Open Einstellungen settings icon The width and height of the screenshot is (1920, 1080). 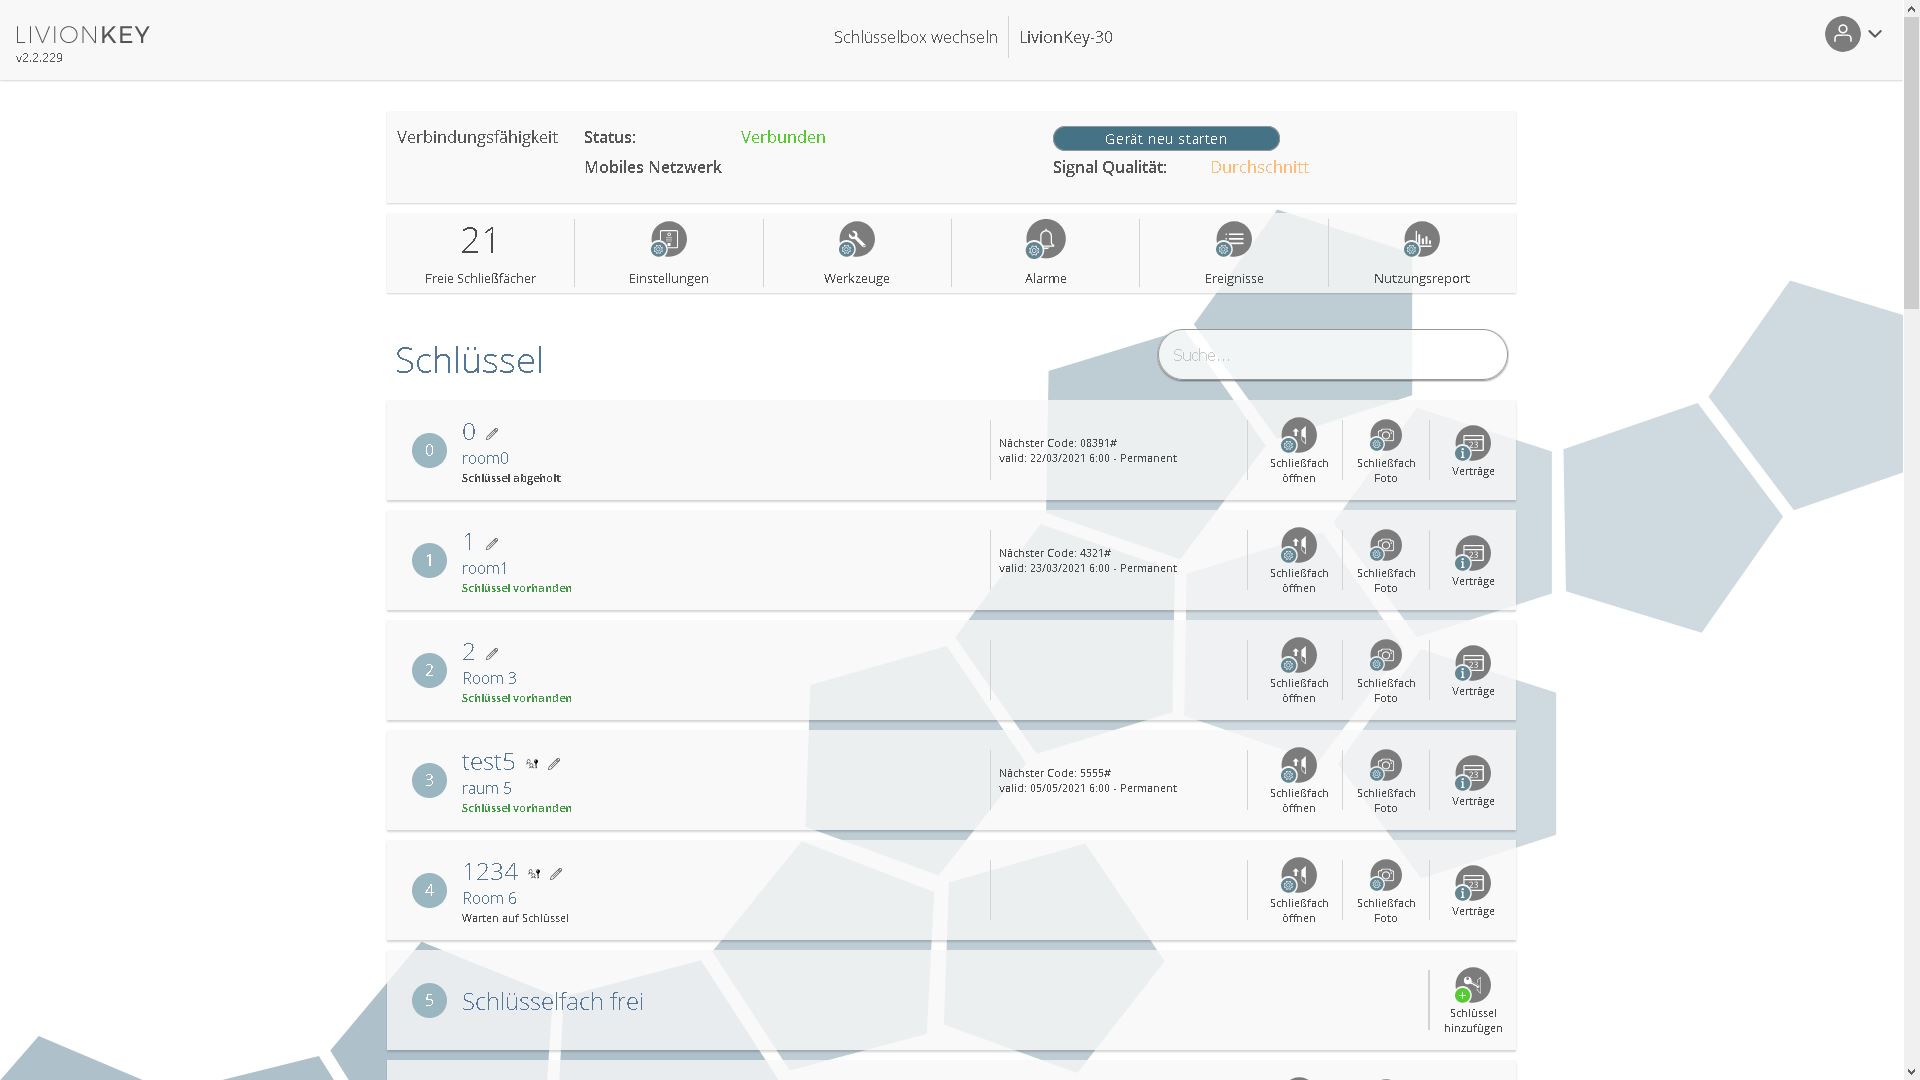[x=668, y=240]
